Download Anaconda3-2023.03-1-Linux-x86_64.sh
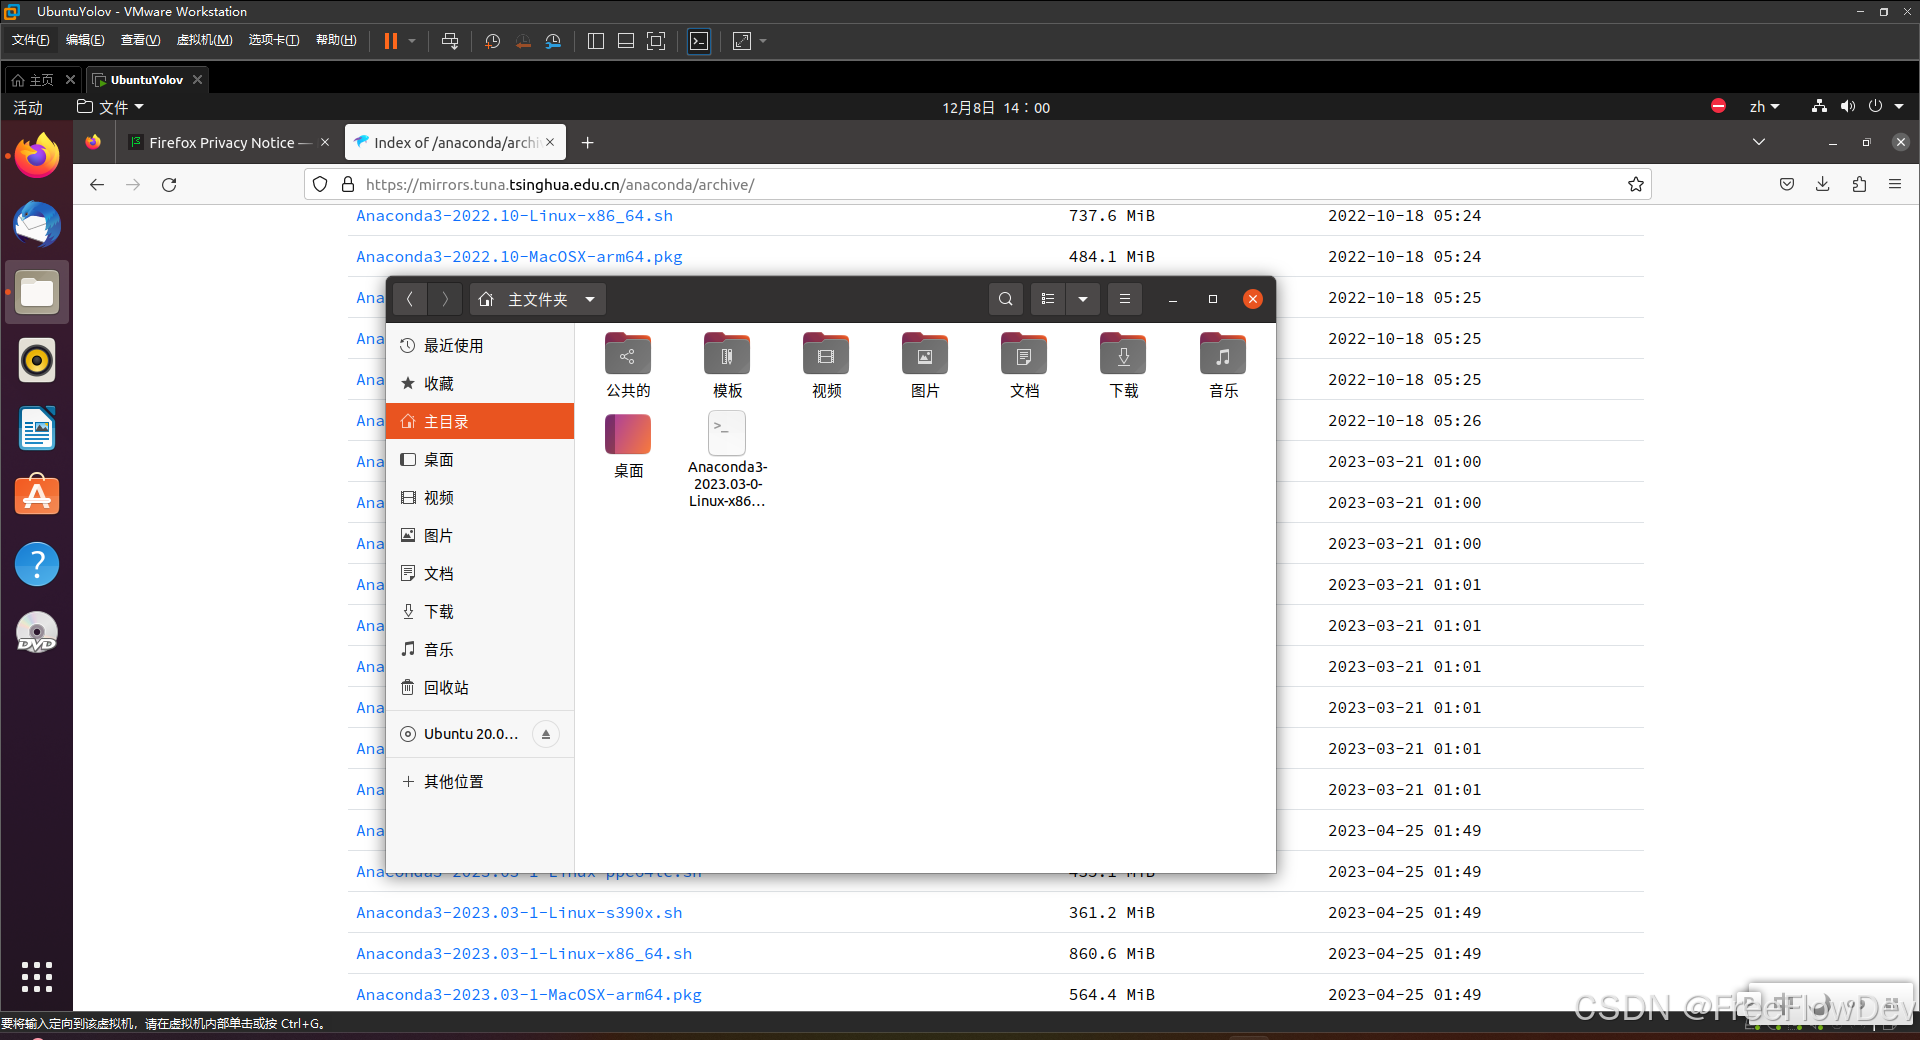 point(523,953)
